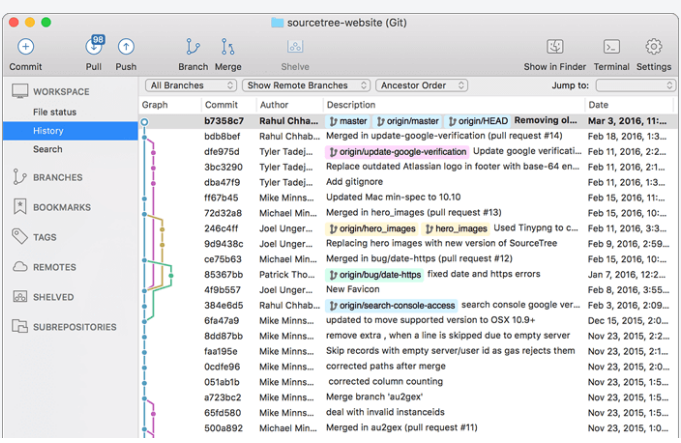
Task: Select 'deal with invalid instanceids' commit
Action: [x=385, y=412]
